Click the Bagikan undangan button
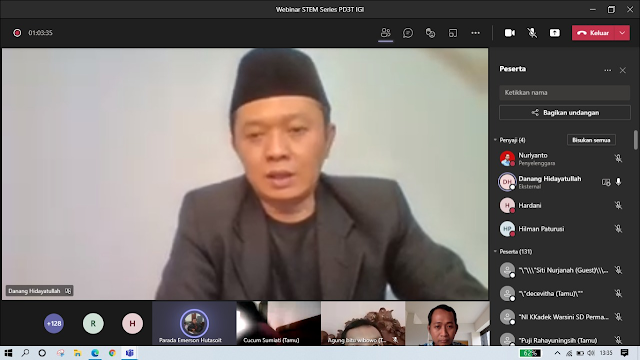 [x=564, y=113]
